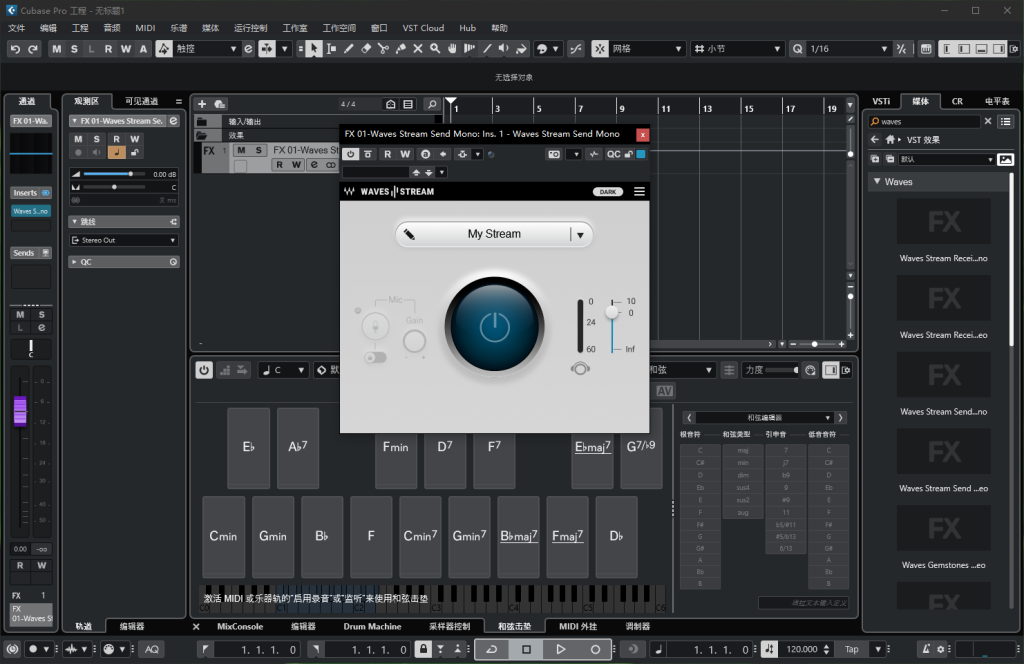Toggle global Solo S button in toolbar

tap(74, 49)
